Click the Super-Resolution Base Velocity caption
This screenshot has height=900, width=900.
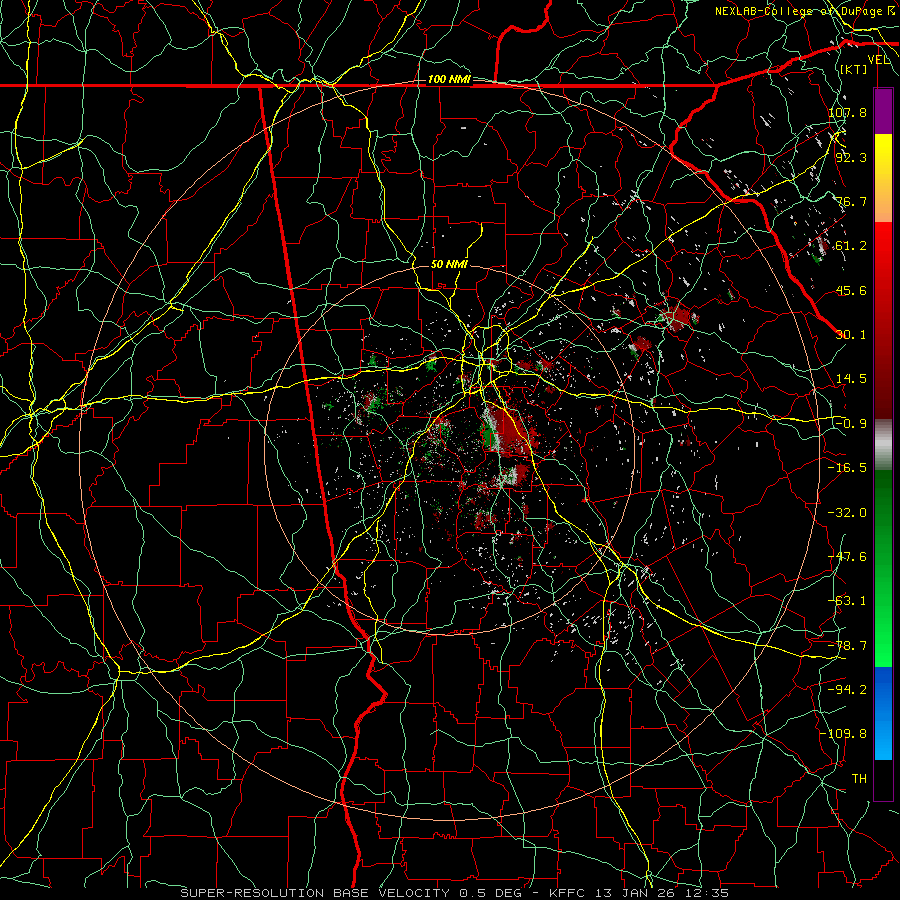455,893
